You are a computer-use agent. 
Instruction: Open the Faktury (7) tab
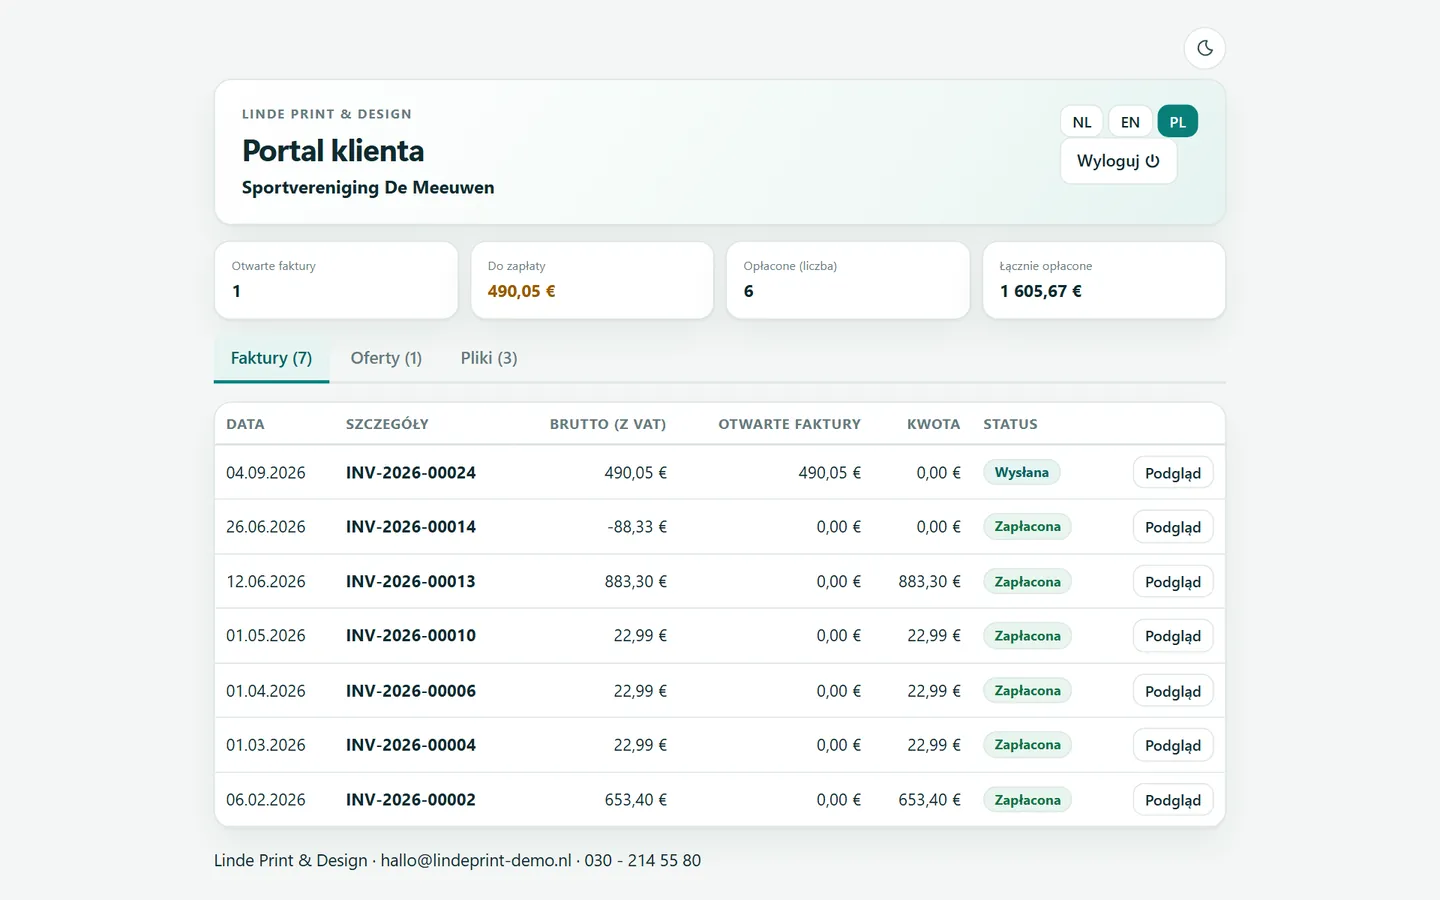(x=271, y=358)
